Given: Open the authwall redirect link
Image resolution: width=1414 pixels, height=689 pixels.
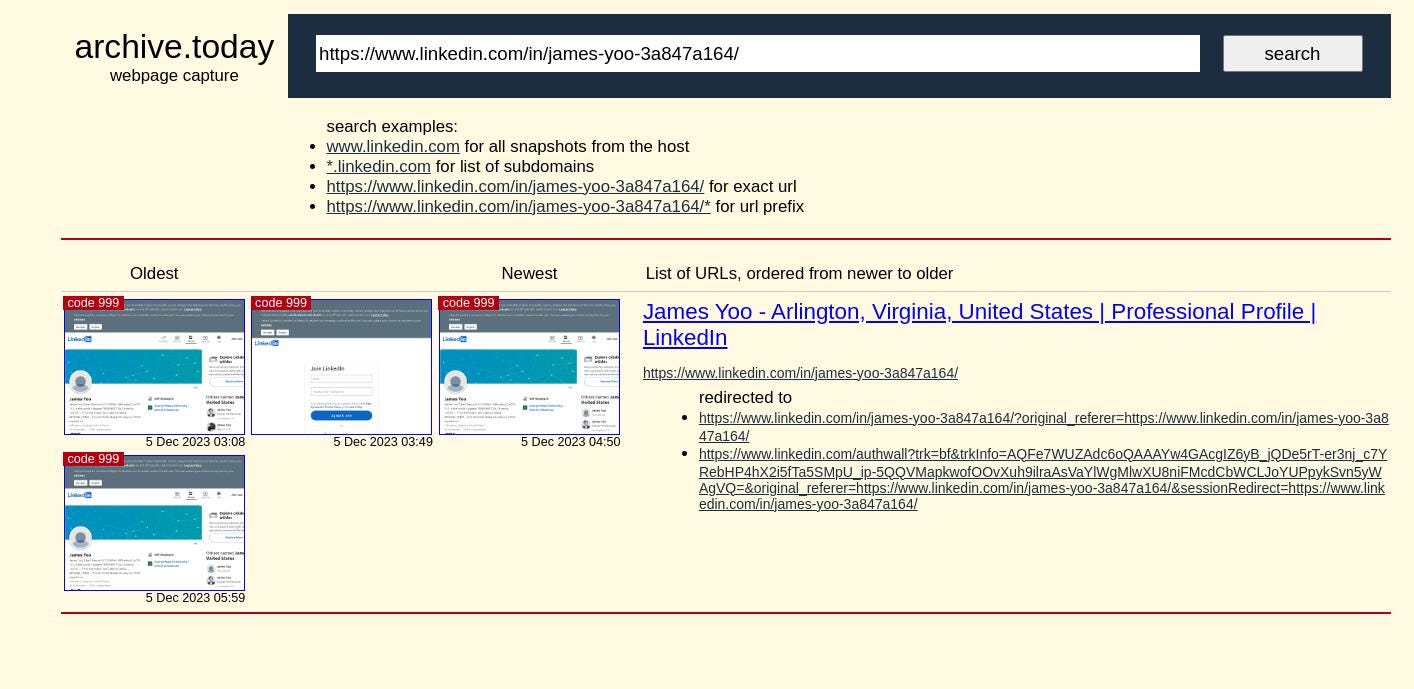Looking at the screenshot, I should coord(1043,479).
